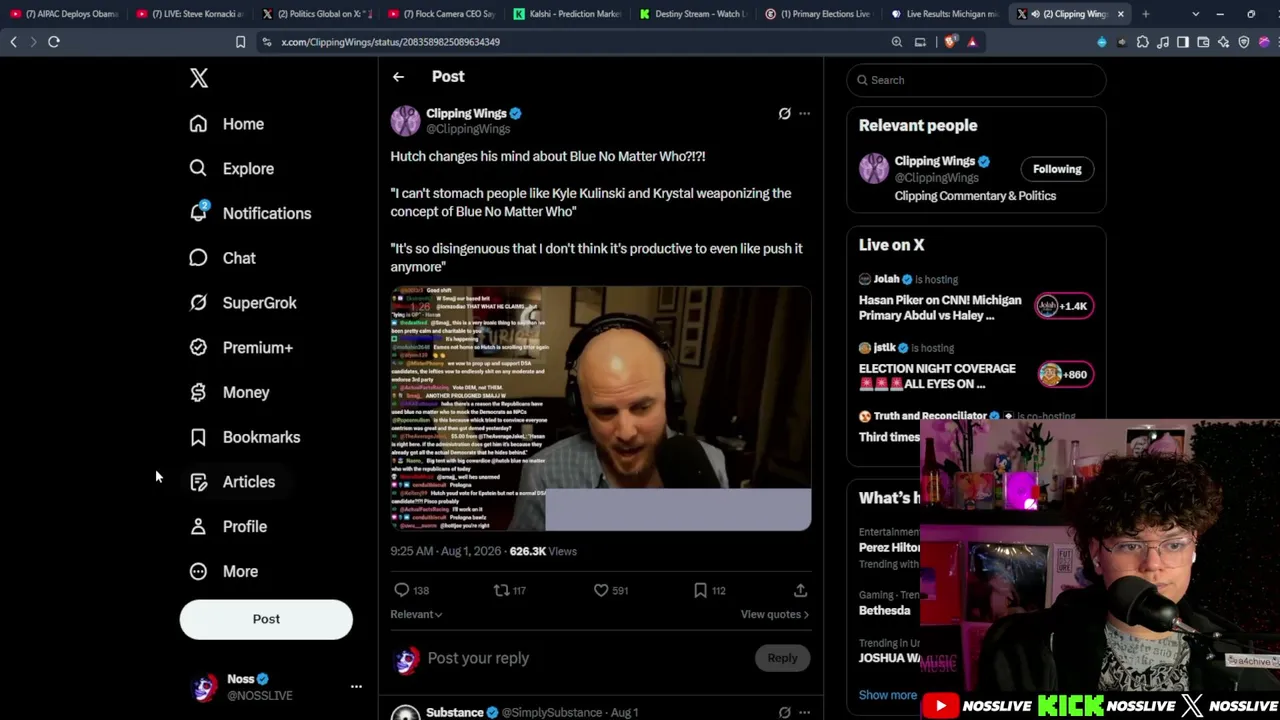Screen dimensions: 1280x720
Task: Open the Noss account switcher avatar
Action: pyautogui.click(x=204, y=687)
